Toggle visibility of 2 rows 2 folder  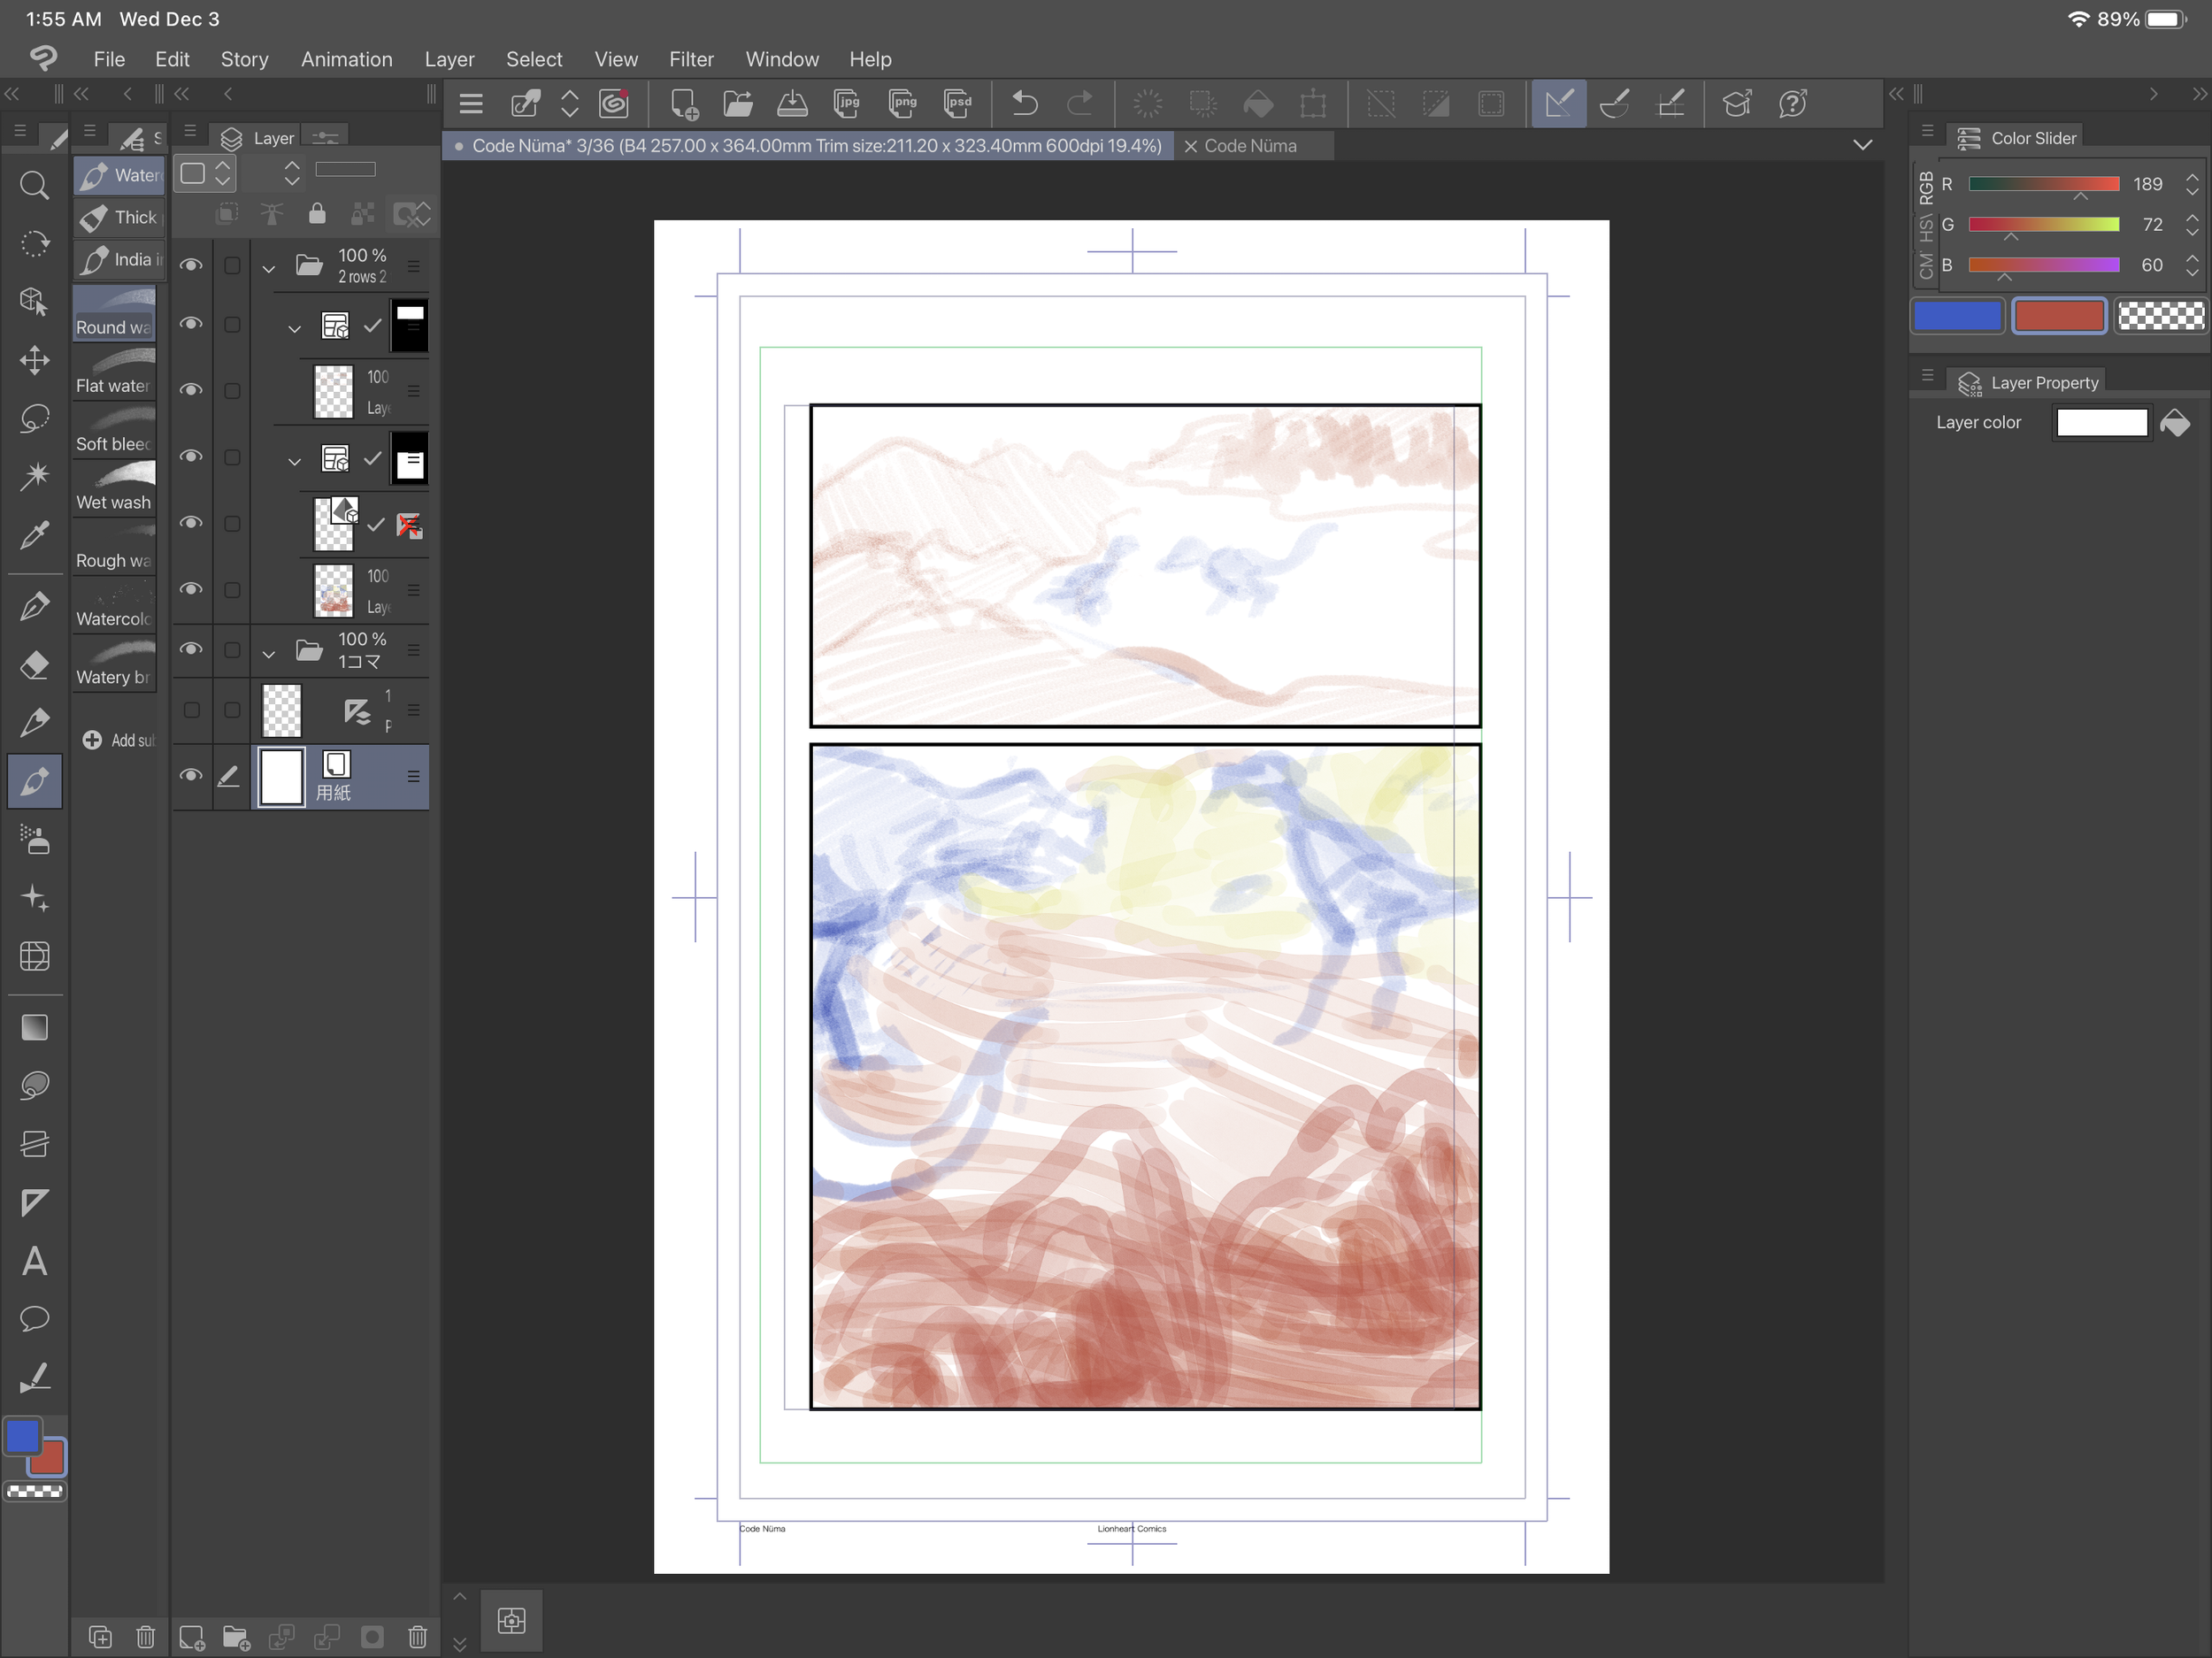[190, 265]
